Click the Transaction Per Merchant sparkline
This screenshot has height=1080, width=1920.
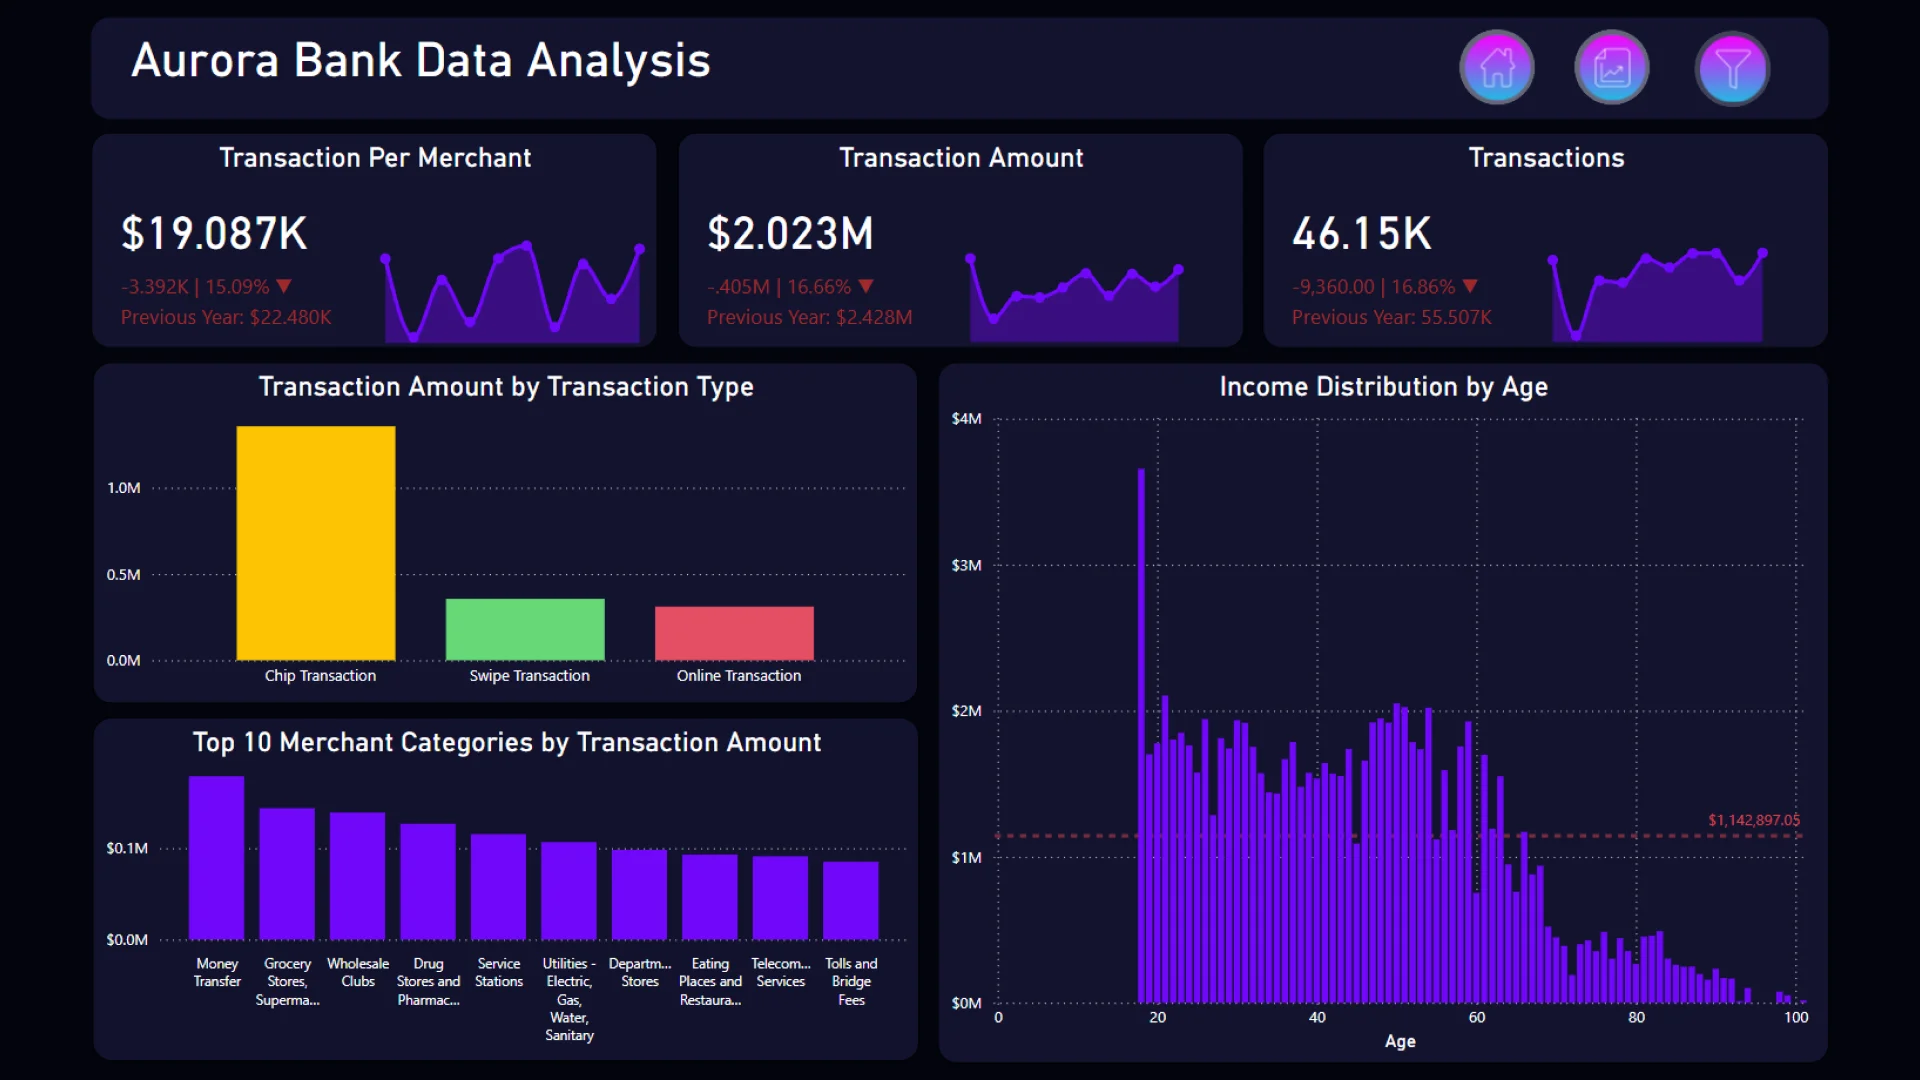(x=512, y=292)
